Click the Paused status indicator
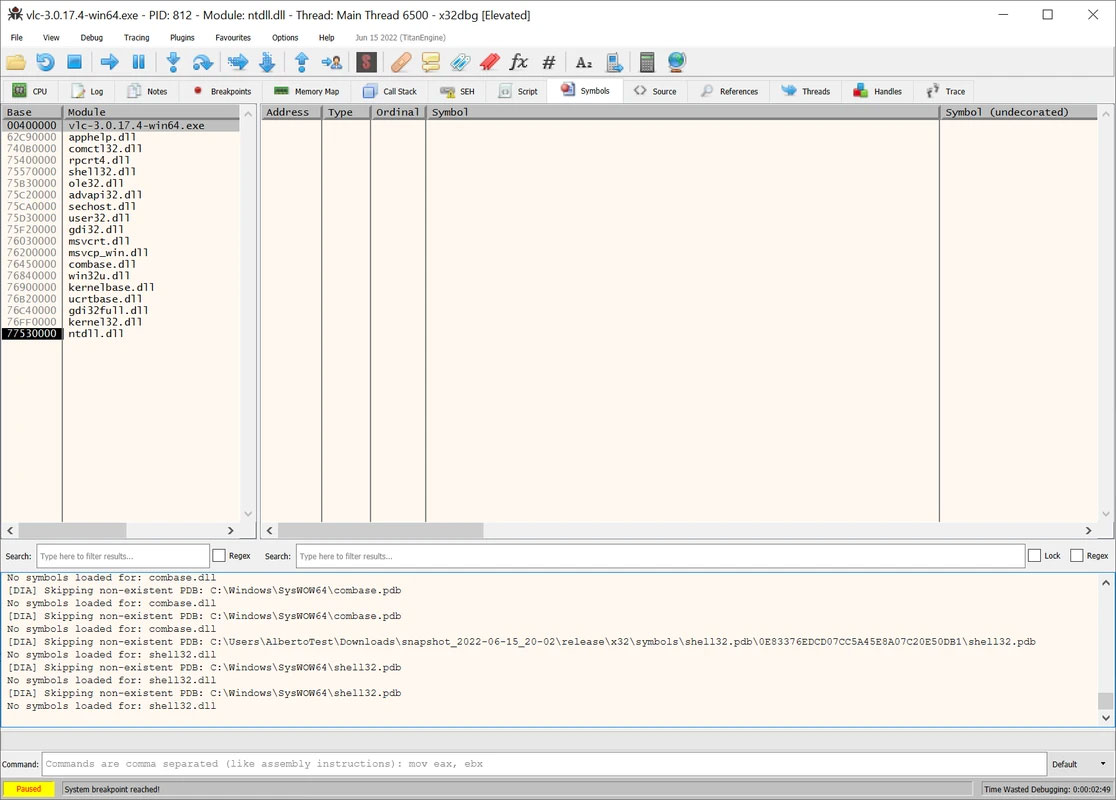 pos(28,789)
